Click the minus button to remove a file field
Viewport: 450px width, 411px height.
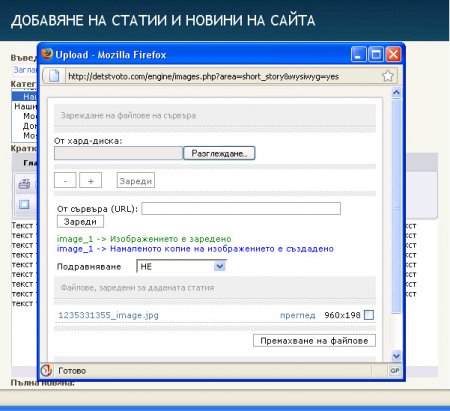(65, 181)
